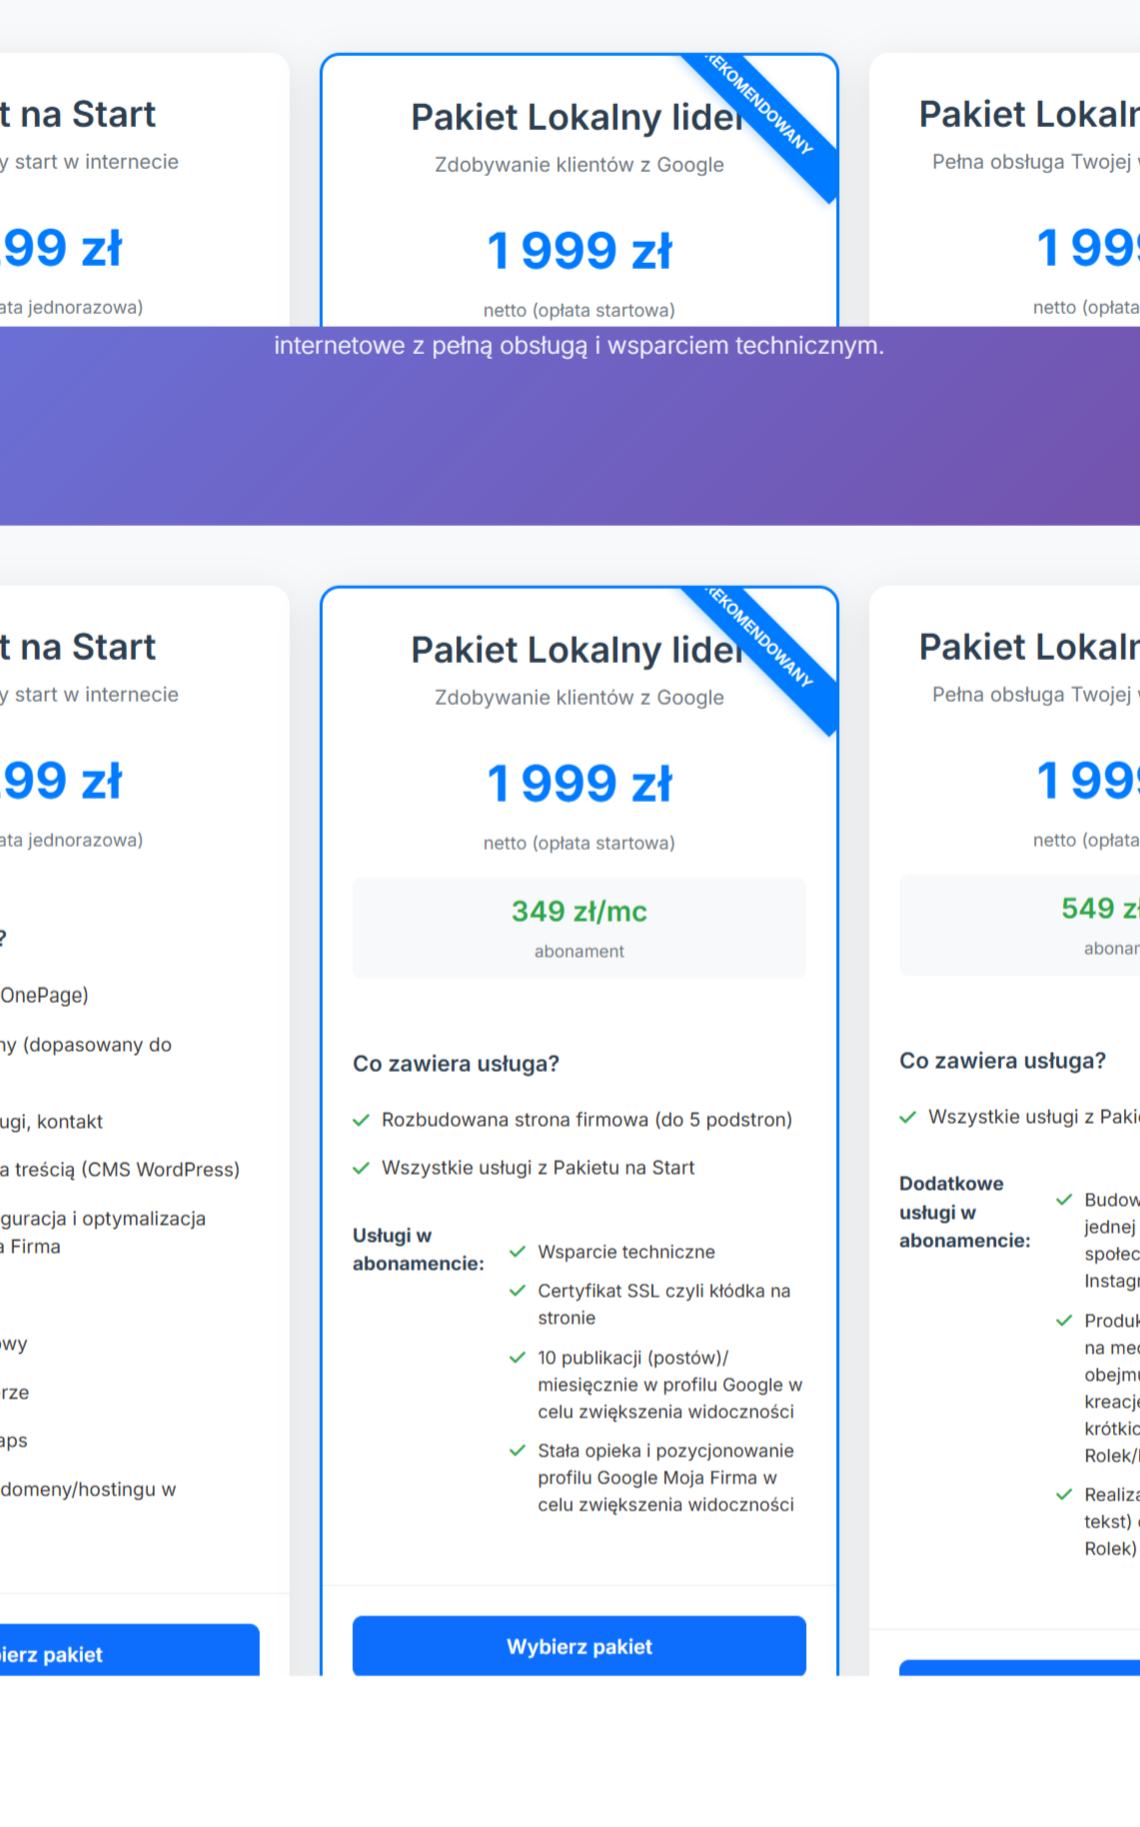The width and height of the screenshot is (1140, 1827).
Task: Click the checkmark beside the "Produk" item
Action: click(1064, 1321)
